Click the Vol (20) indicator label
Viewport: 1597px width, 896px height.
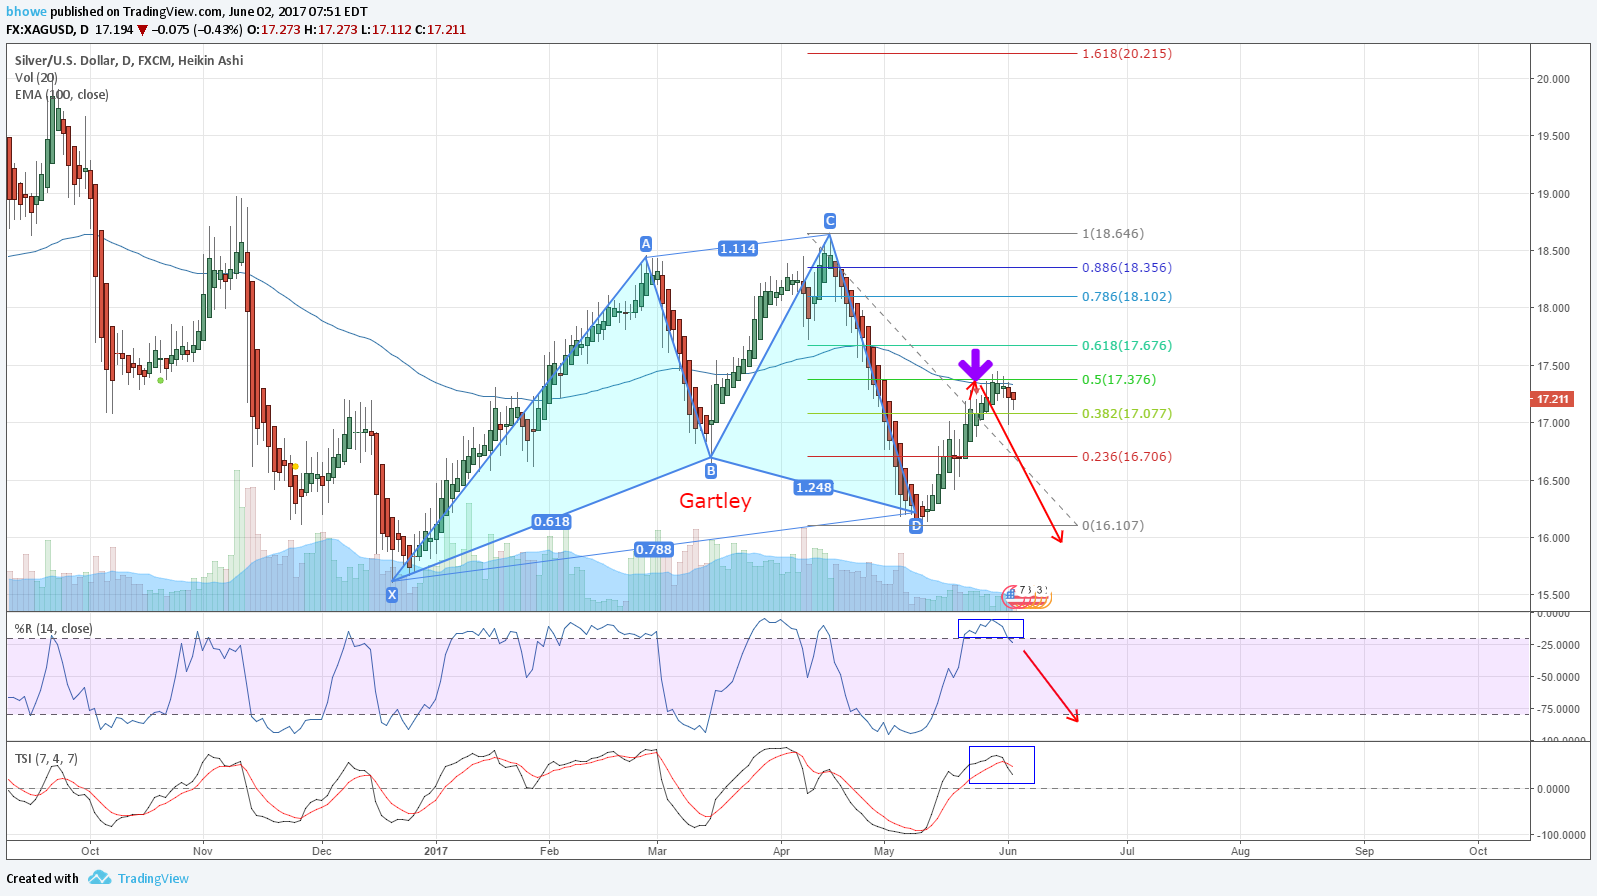click(x=36, y=77)
